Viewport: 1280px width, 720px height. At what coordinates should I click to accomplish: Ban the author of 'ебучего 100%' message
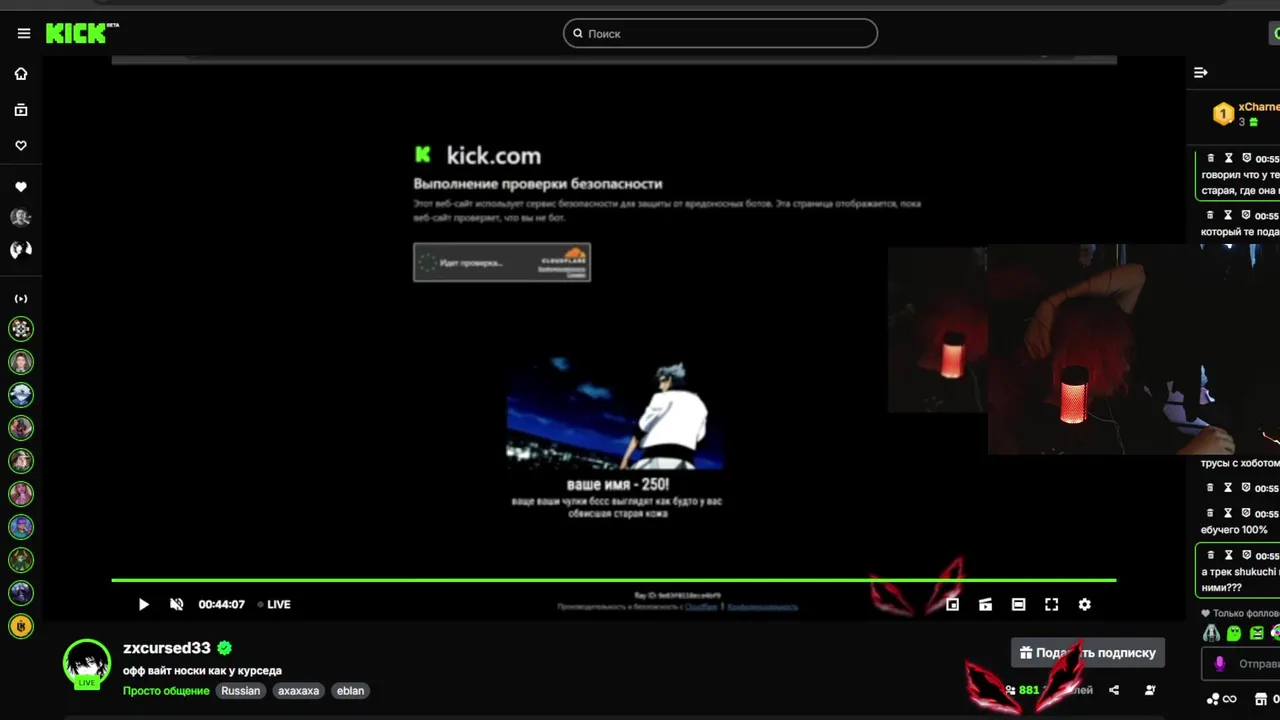click(x=1247, y=513)
